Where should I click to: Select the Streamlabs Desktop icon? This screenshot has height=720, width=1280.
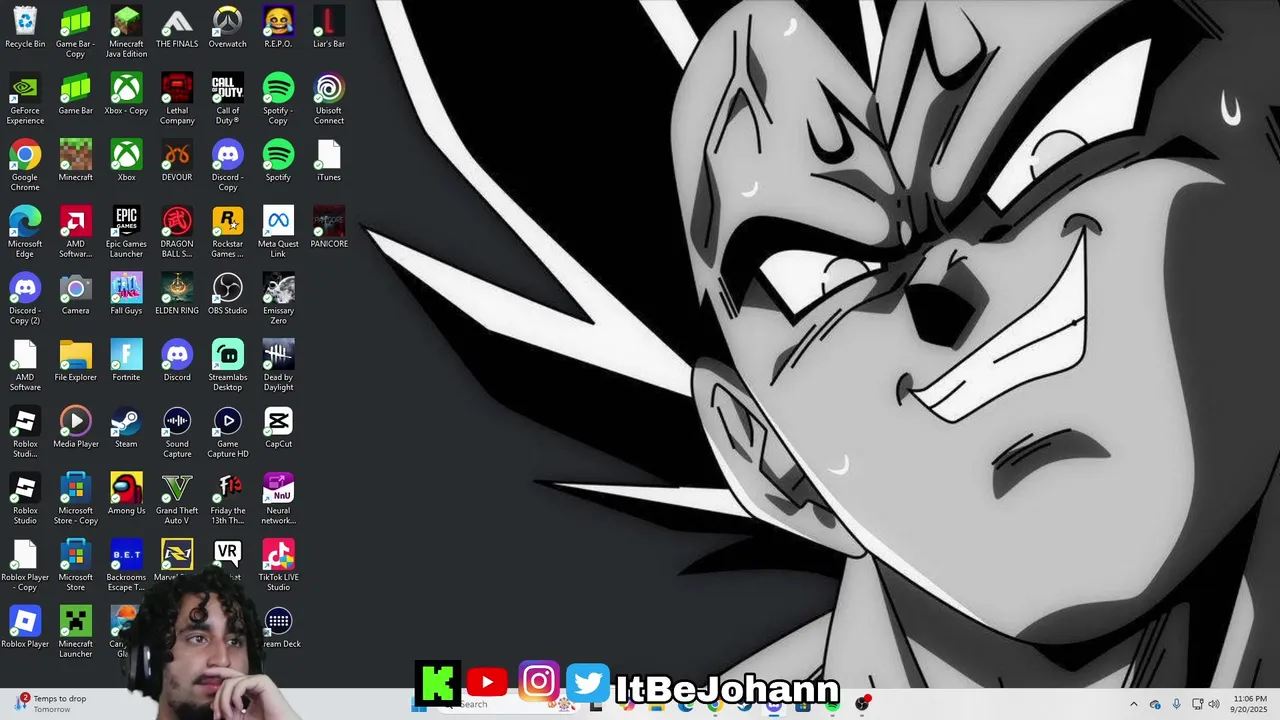(228, 365)
